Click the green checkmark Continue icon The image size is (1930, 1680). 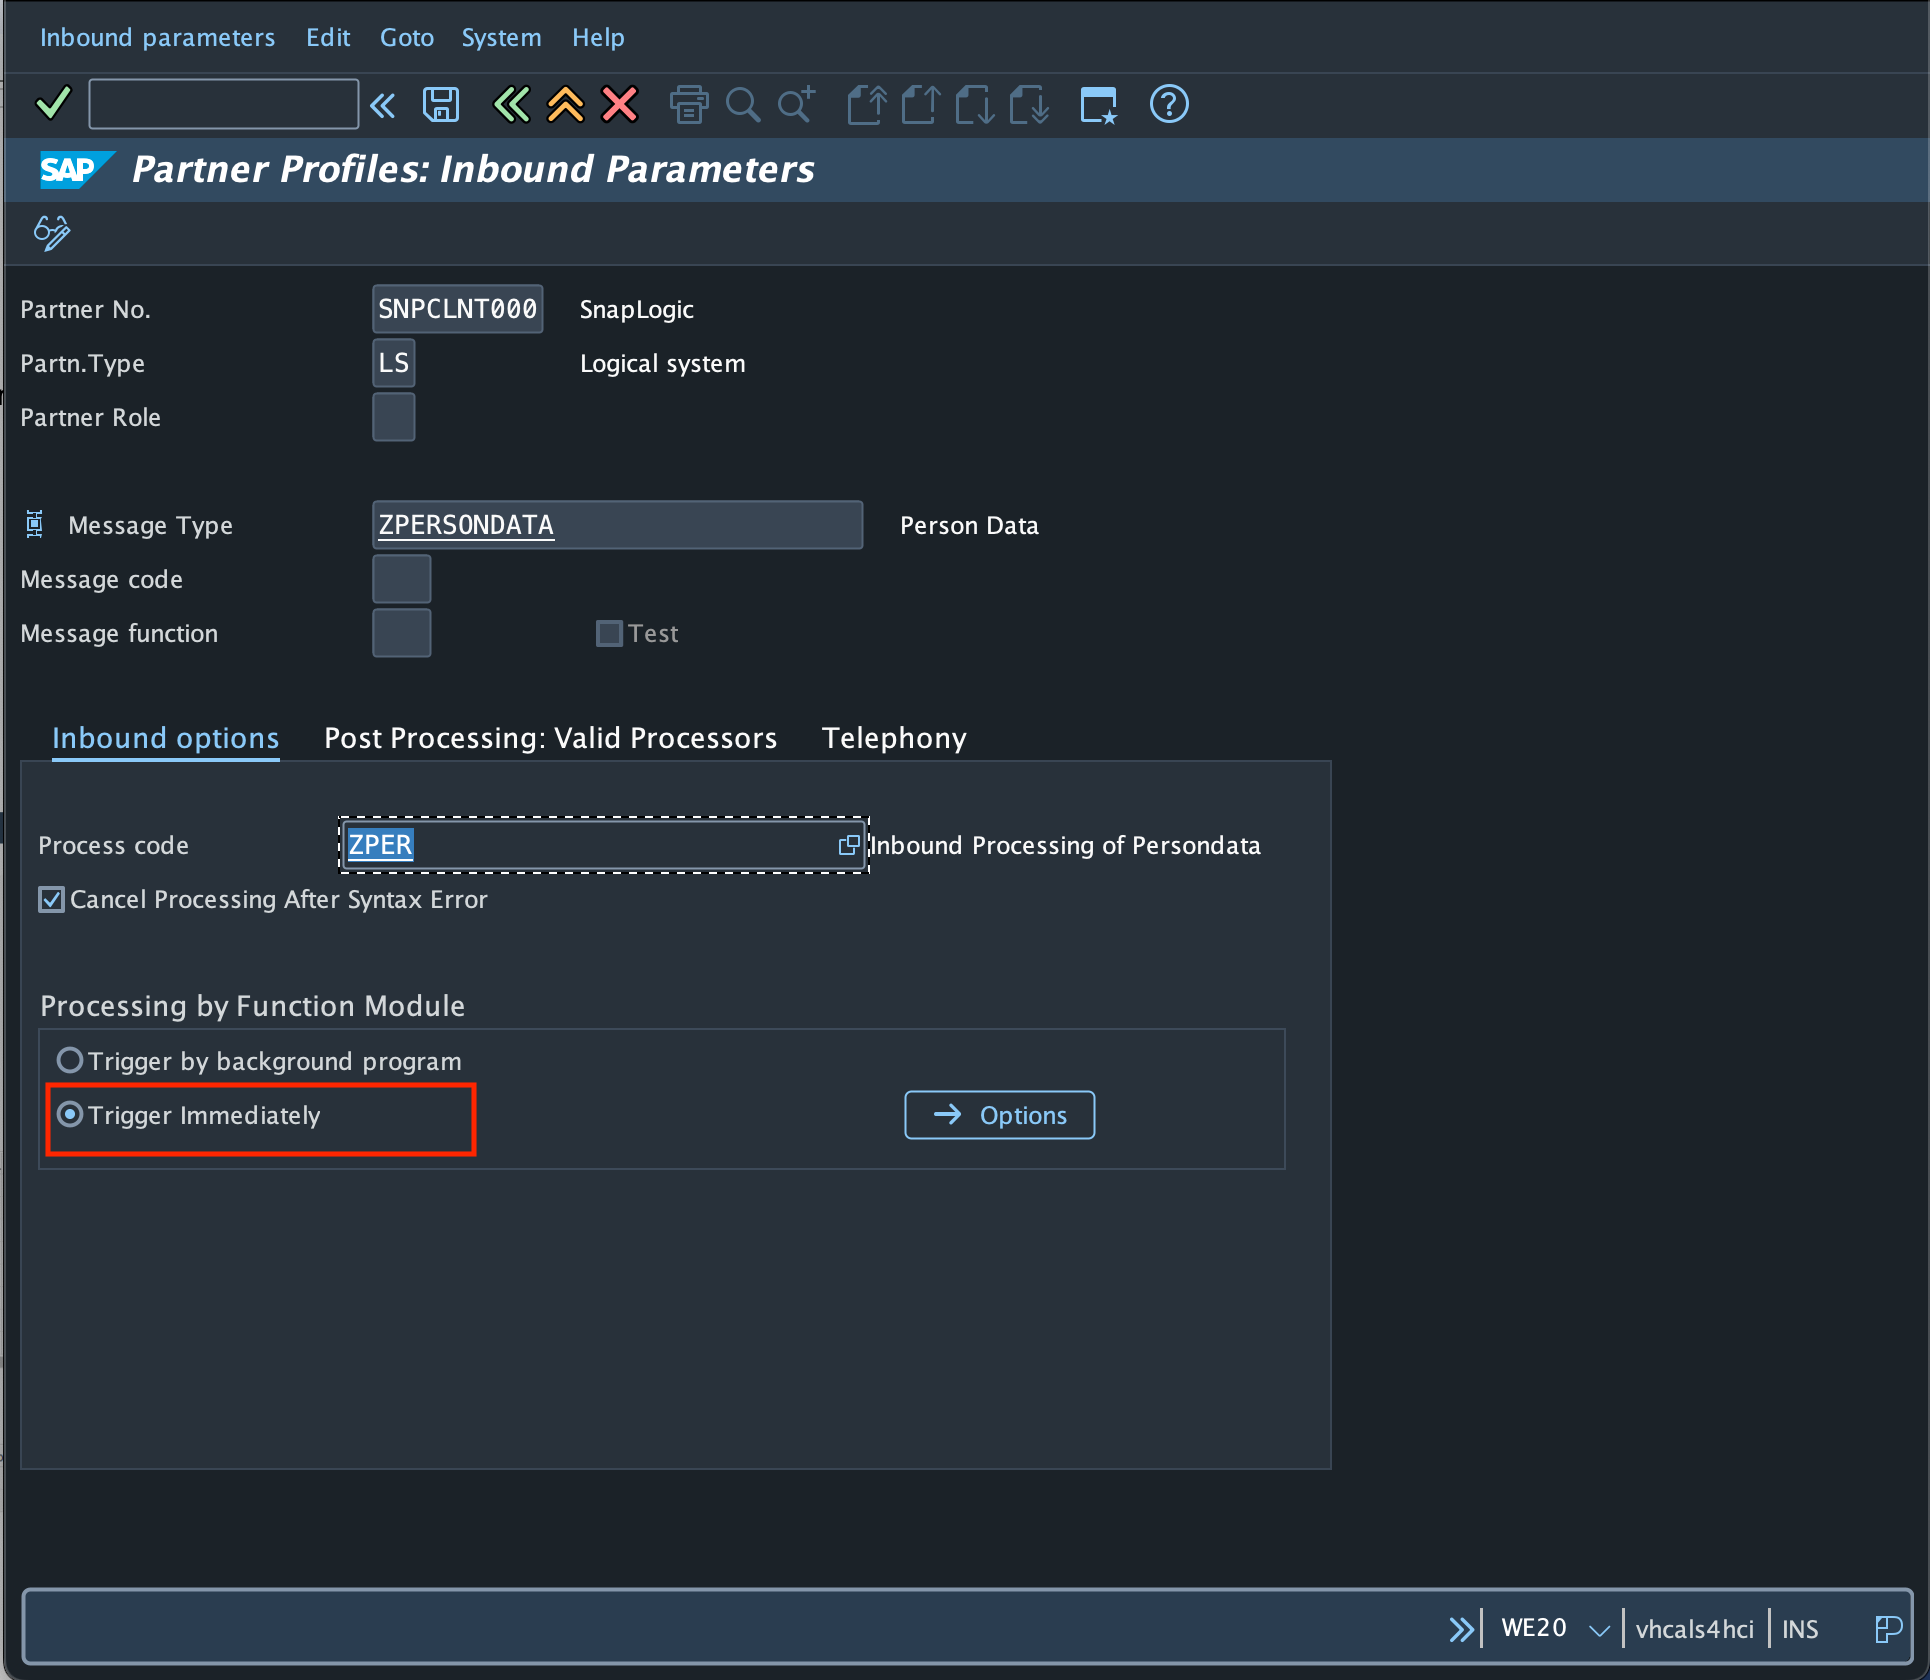[x=52, y=103]
